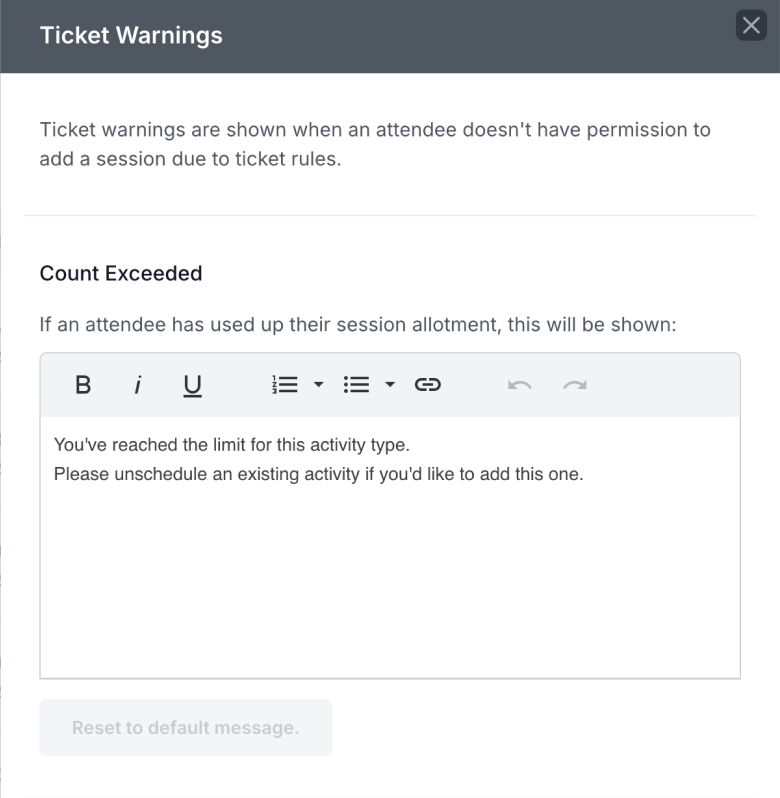
Task: Close the Ticket Warnings dialog
Action: coord(751,25)
